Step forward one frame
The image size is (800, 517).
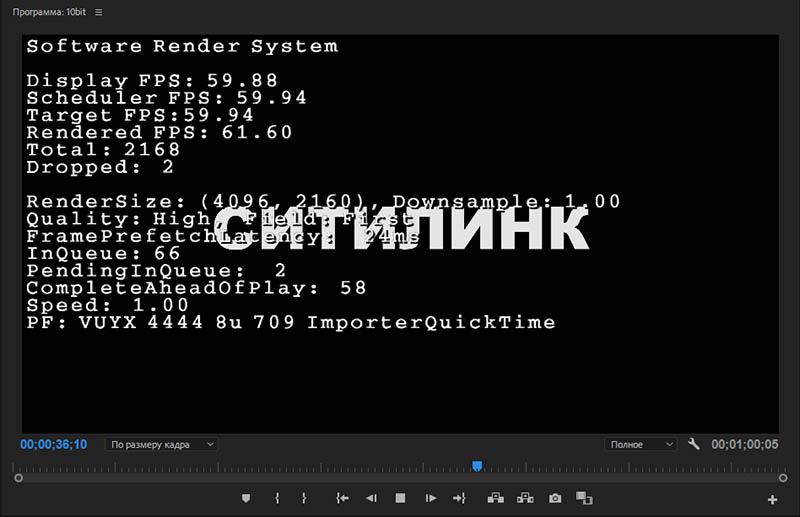tap(431, 498)
